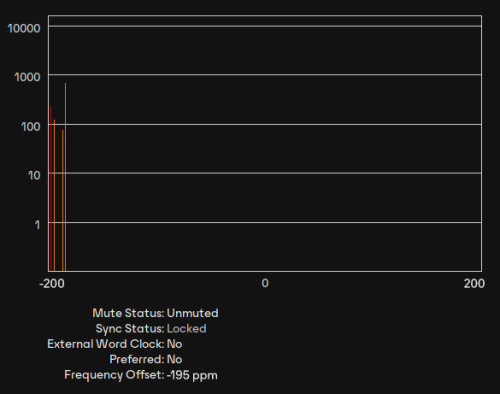The width and height of the screenshot is (500, 394).
Task: Click the Frequency Offset -195 ppm value
Action: [192, 375]
